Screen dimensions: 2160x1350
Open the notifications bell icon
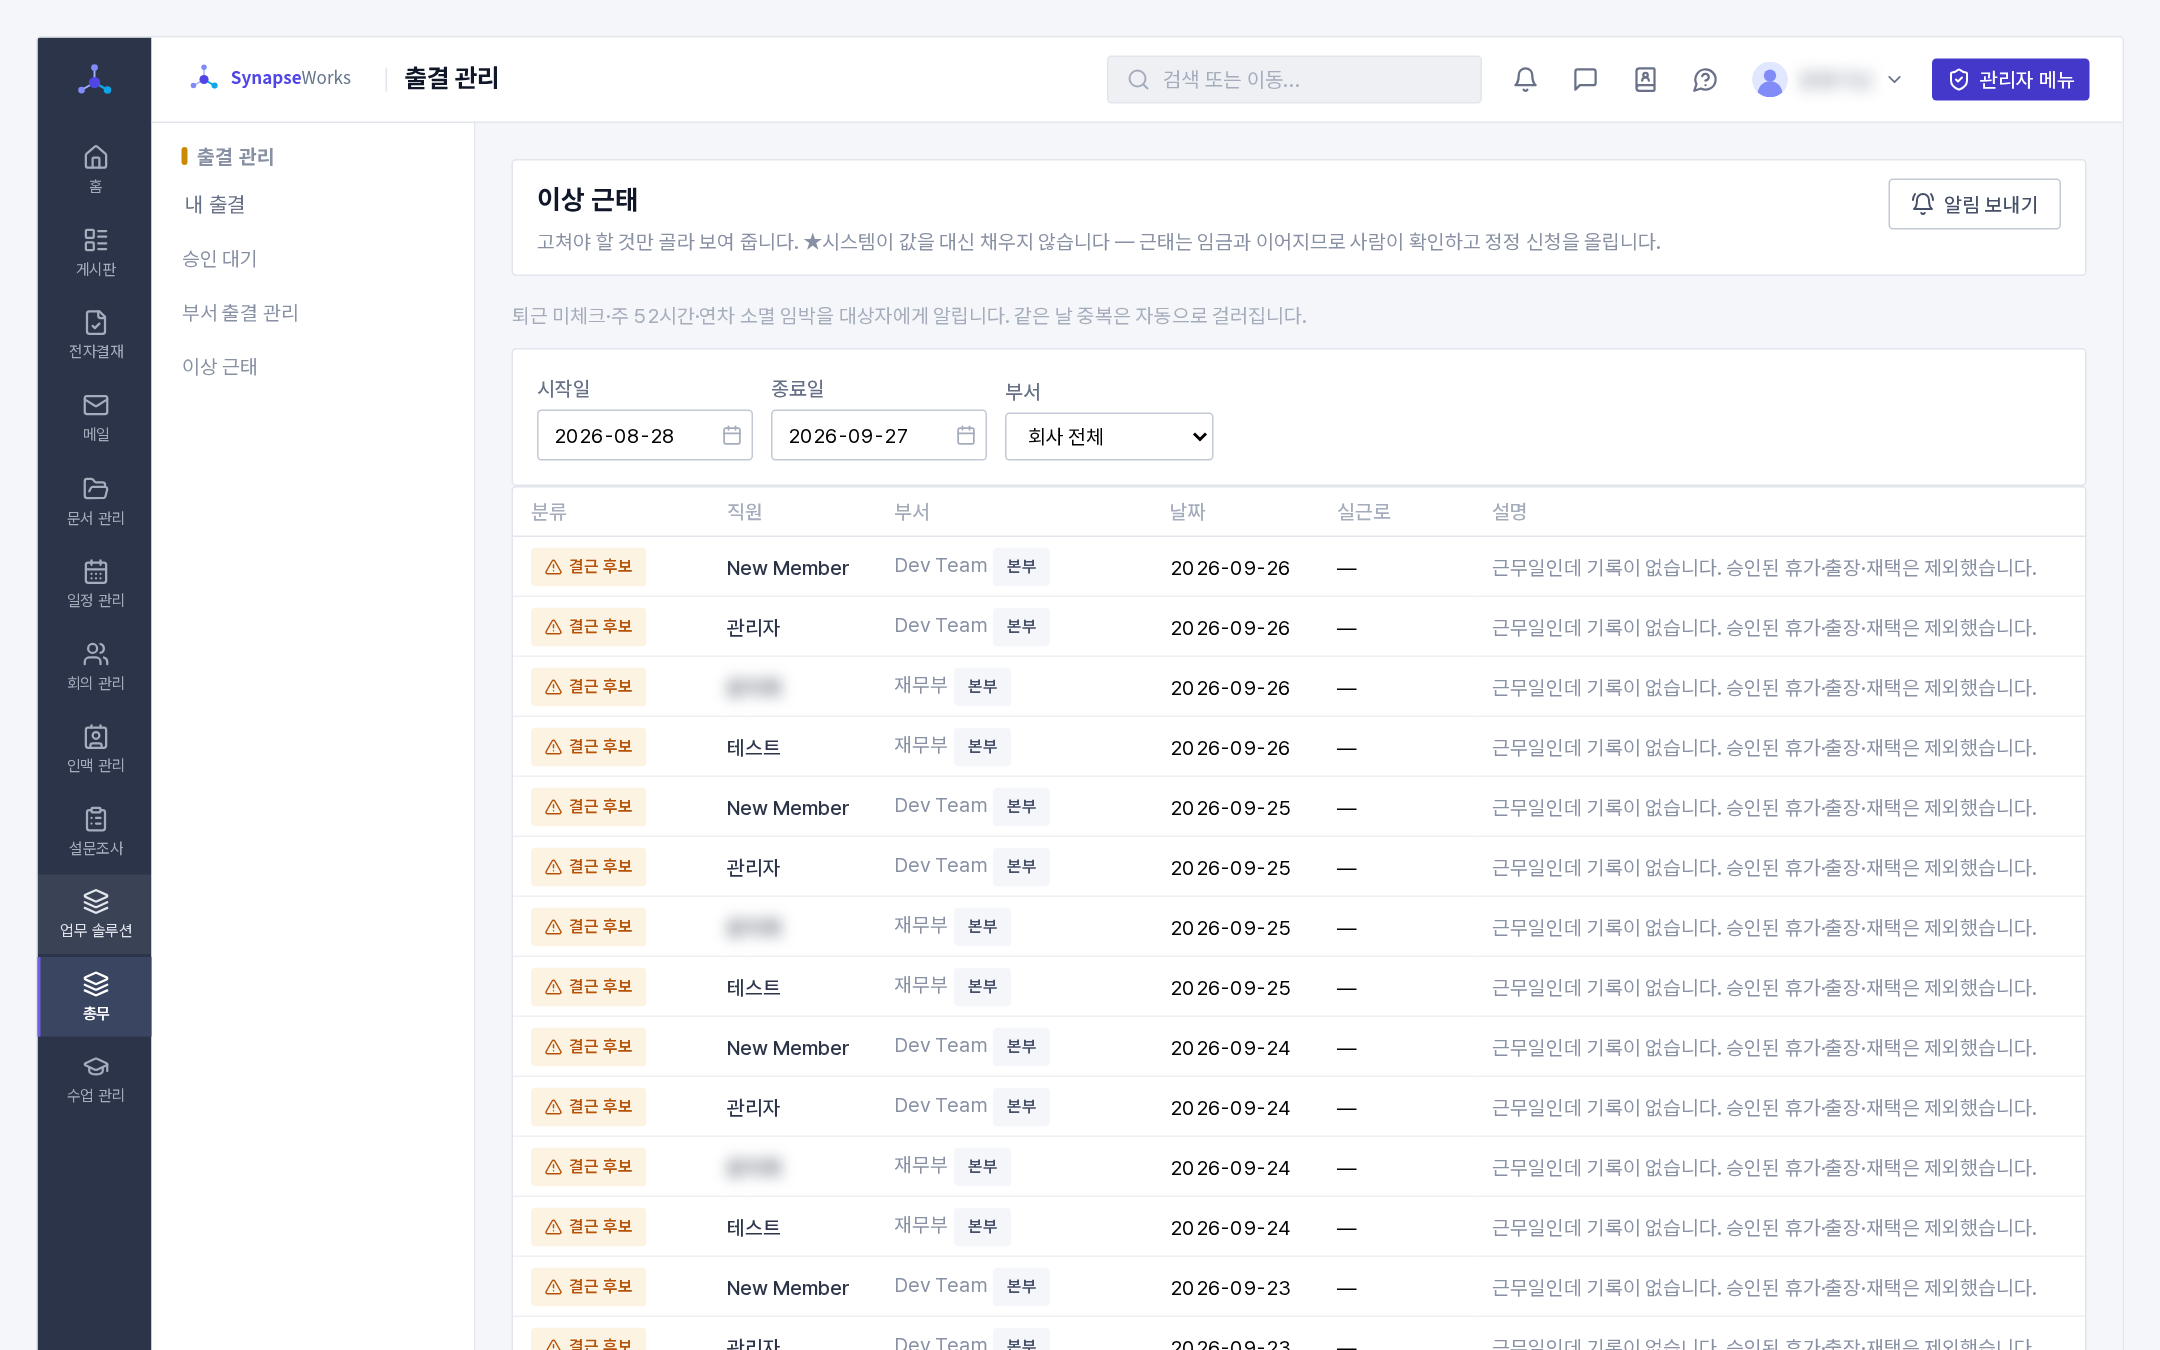click(x=1525, y=79)
